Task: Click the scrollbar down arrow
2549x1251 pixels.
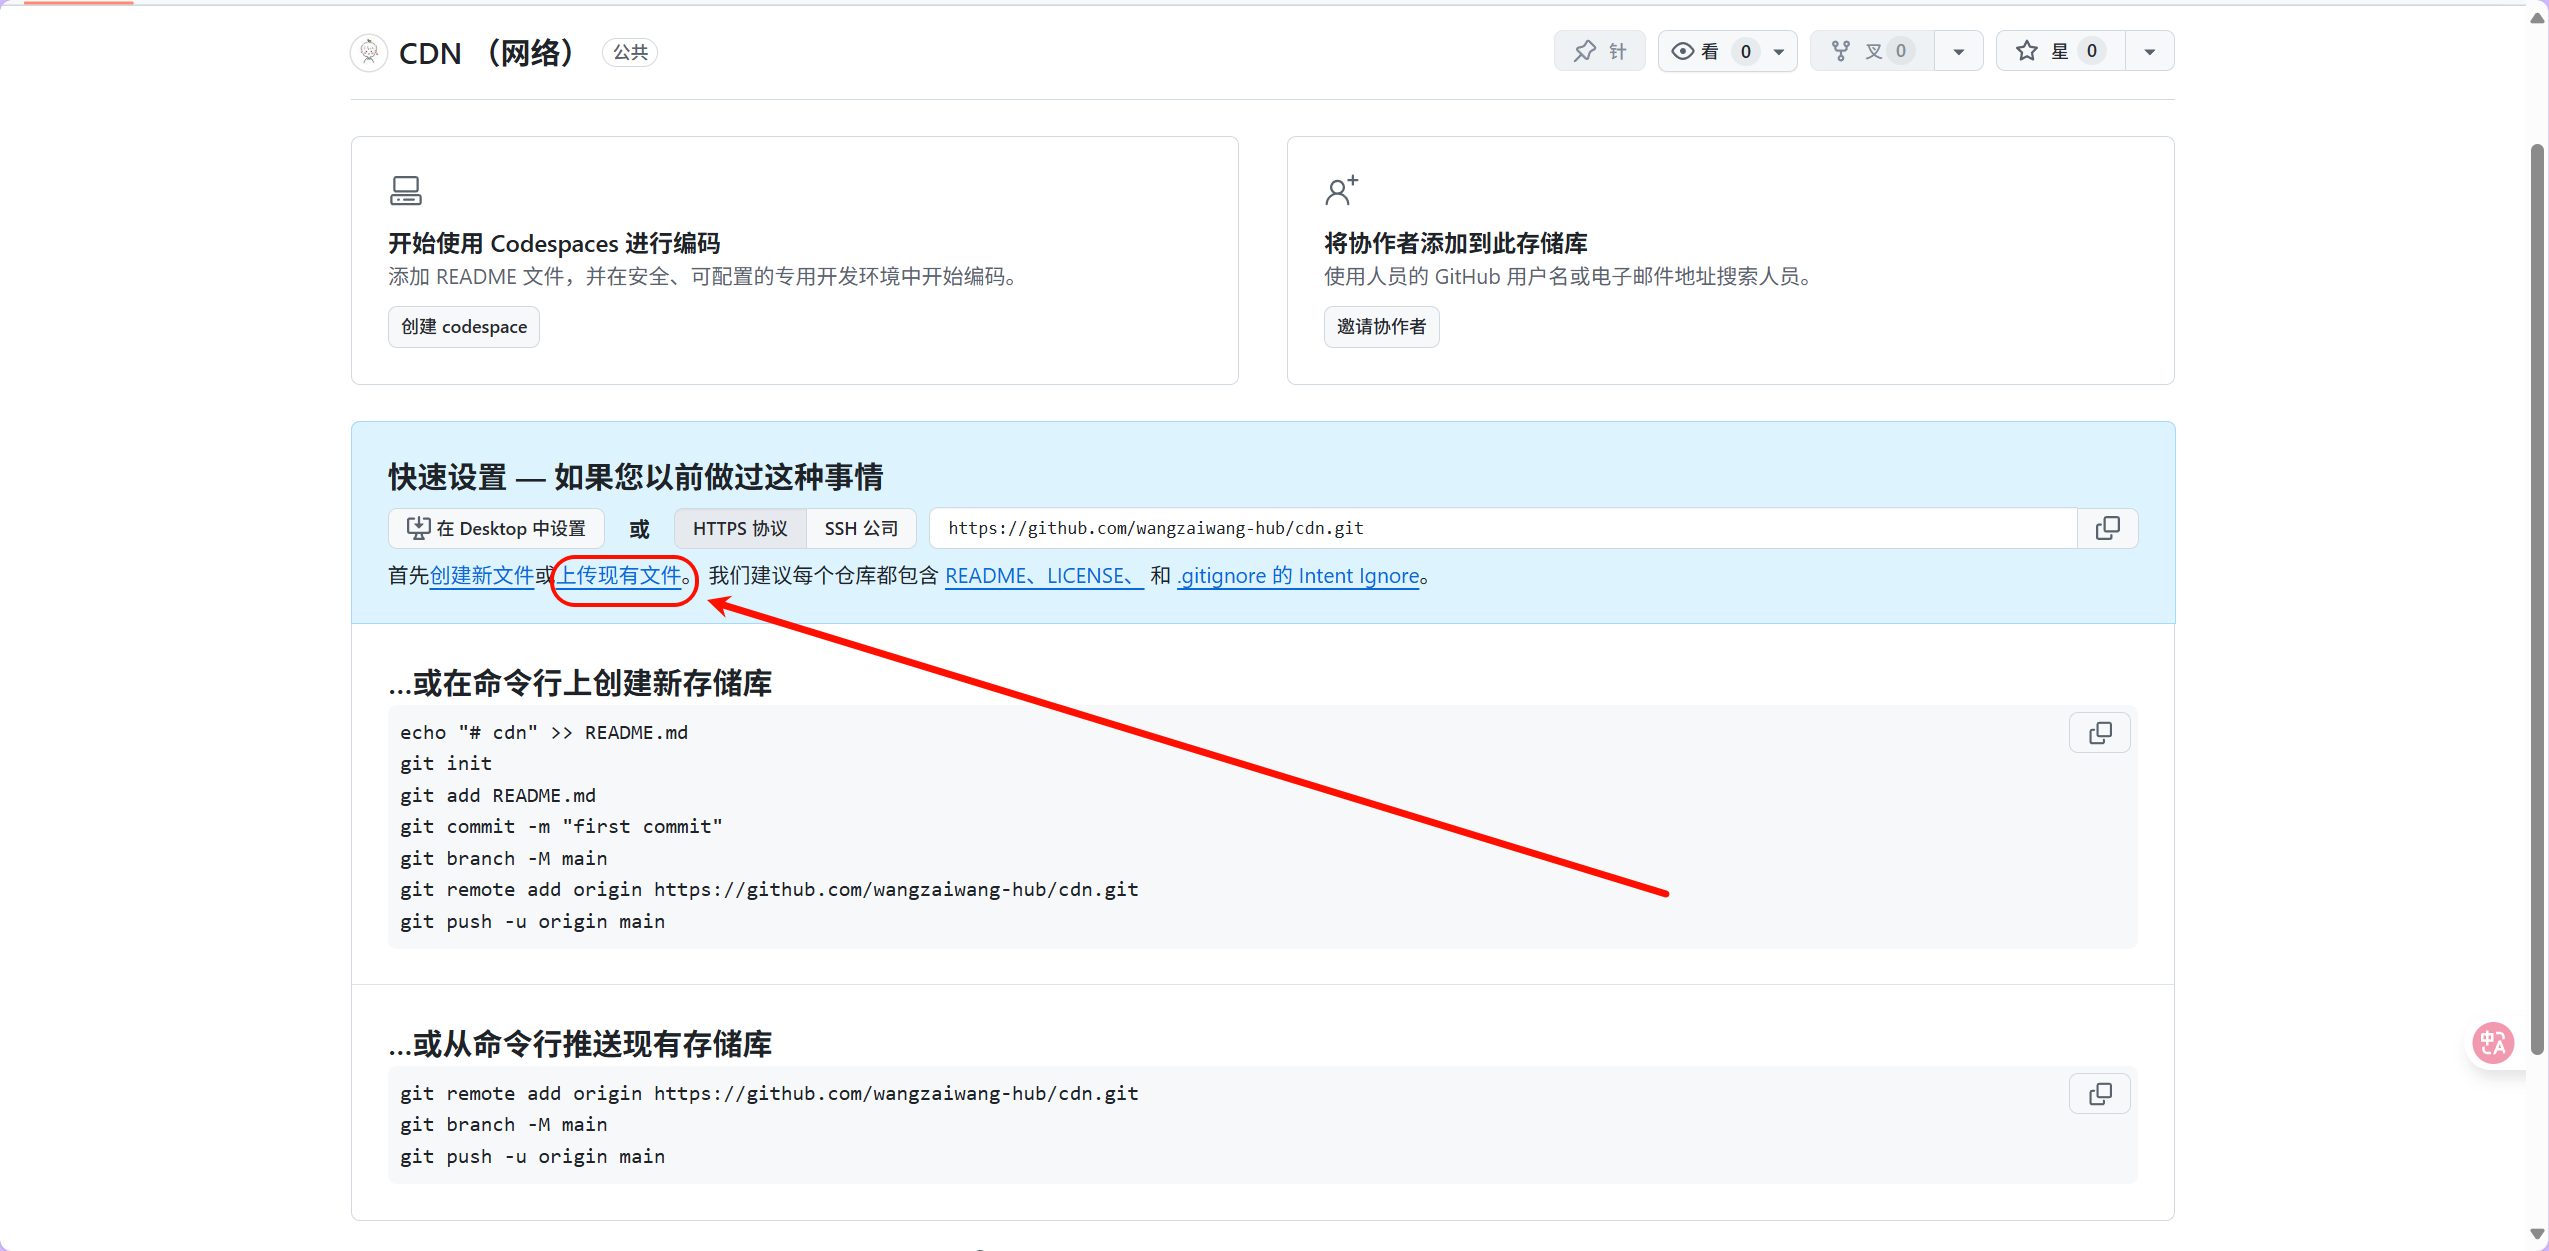Action: (2537, 1234)
